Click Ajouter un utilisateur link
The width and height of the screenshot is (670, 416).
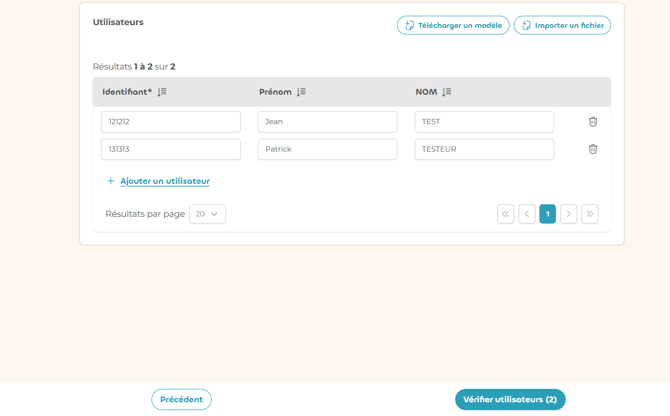point(164,181)
